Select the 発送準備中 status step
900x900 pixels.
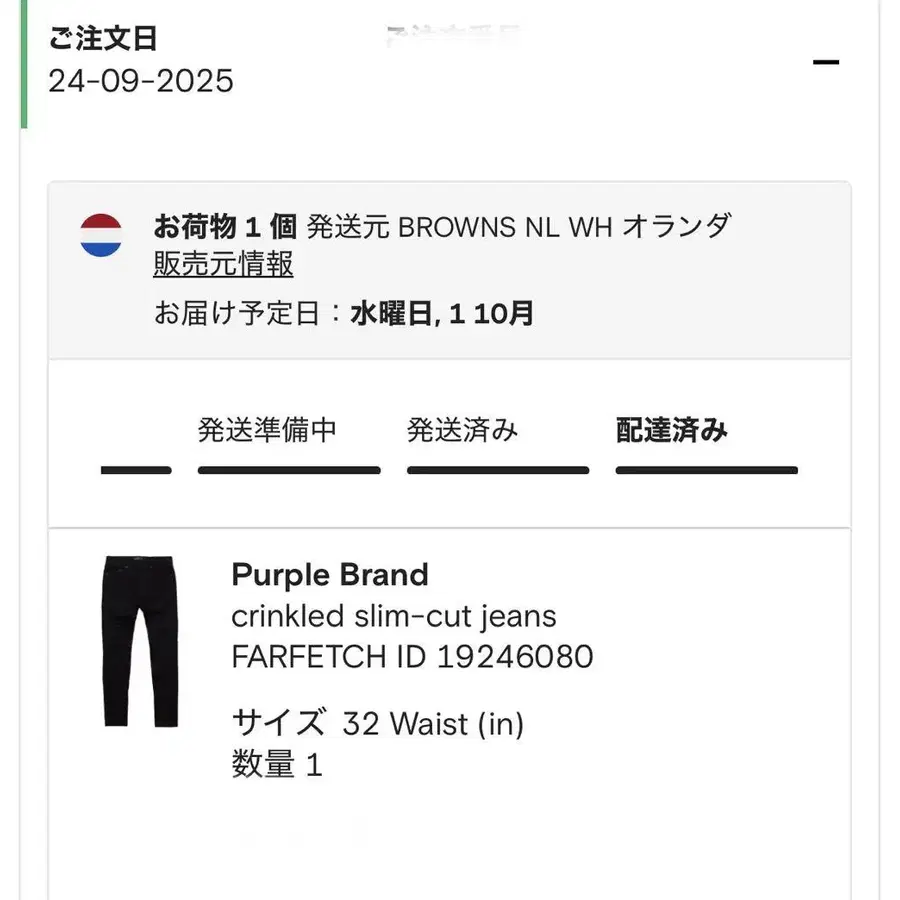267,431
